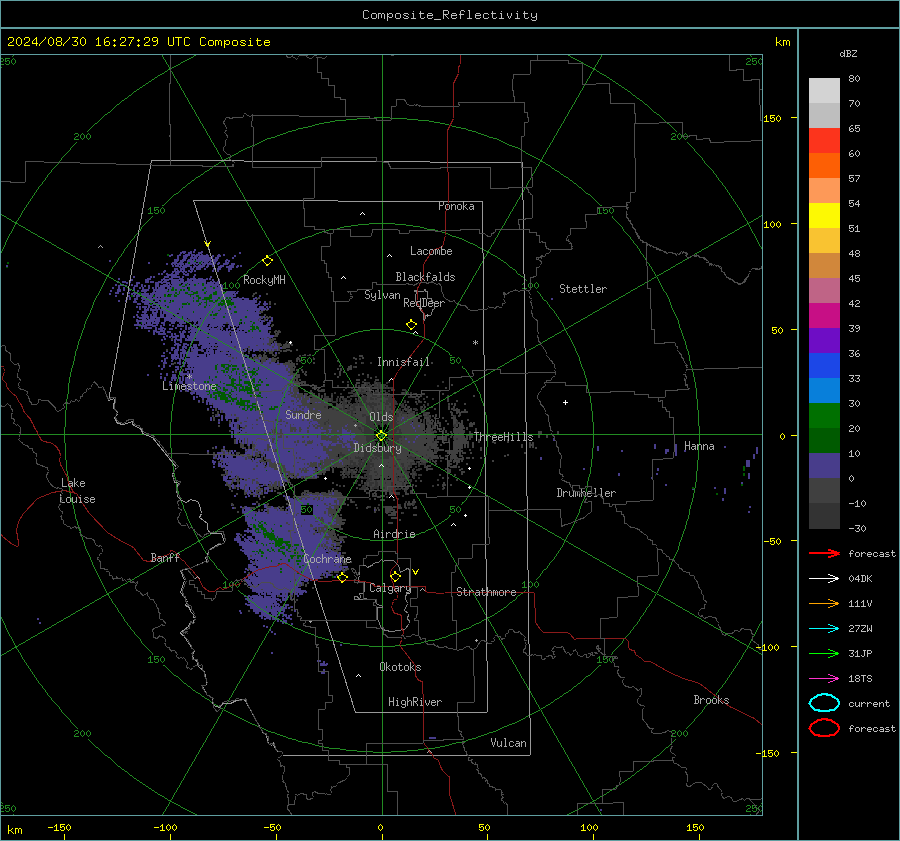900x841 pixels.
Task: Click the red forecast ellipse icon
Action: point(824,728)
